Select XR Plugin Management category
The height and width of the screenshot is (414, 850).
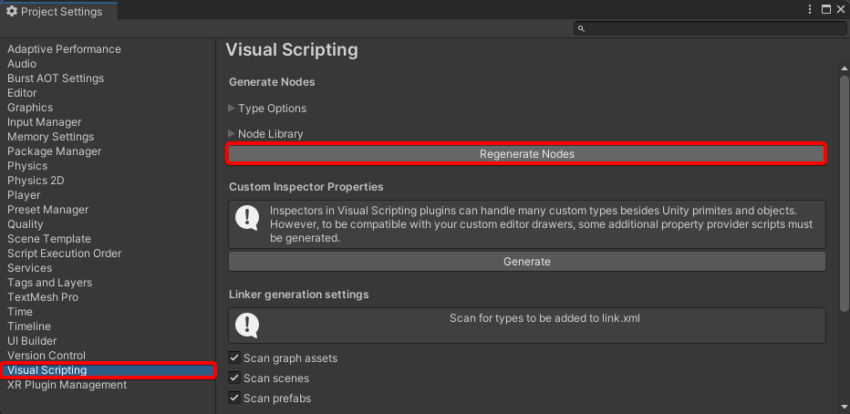point(67,385)
